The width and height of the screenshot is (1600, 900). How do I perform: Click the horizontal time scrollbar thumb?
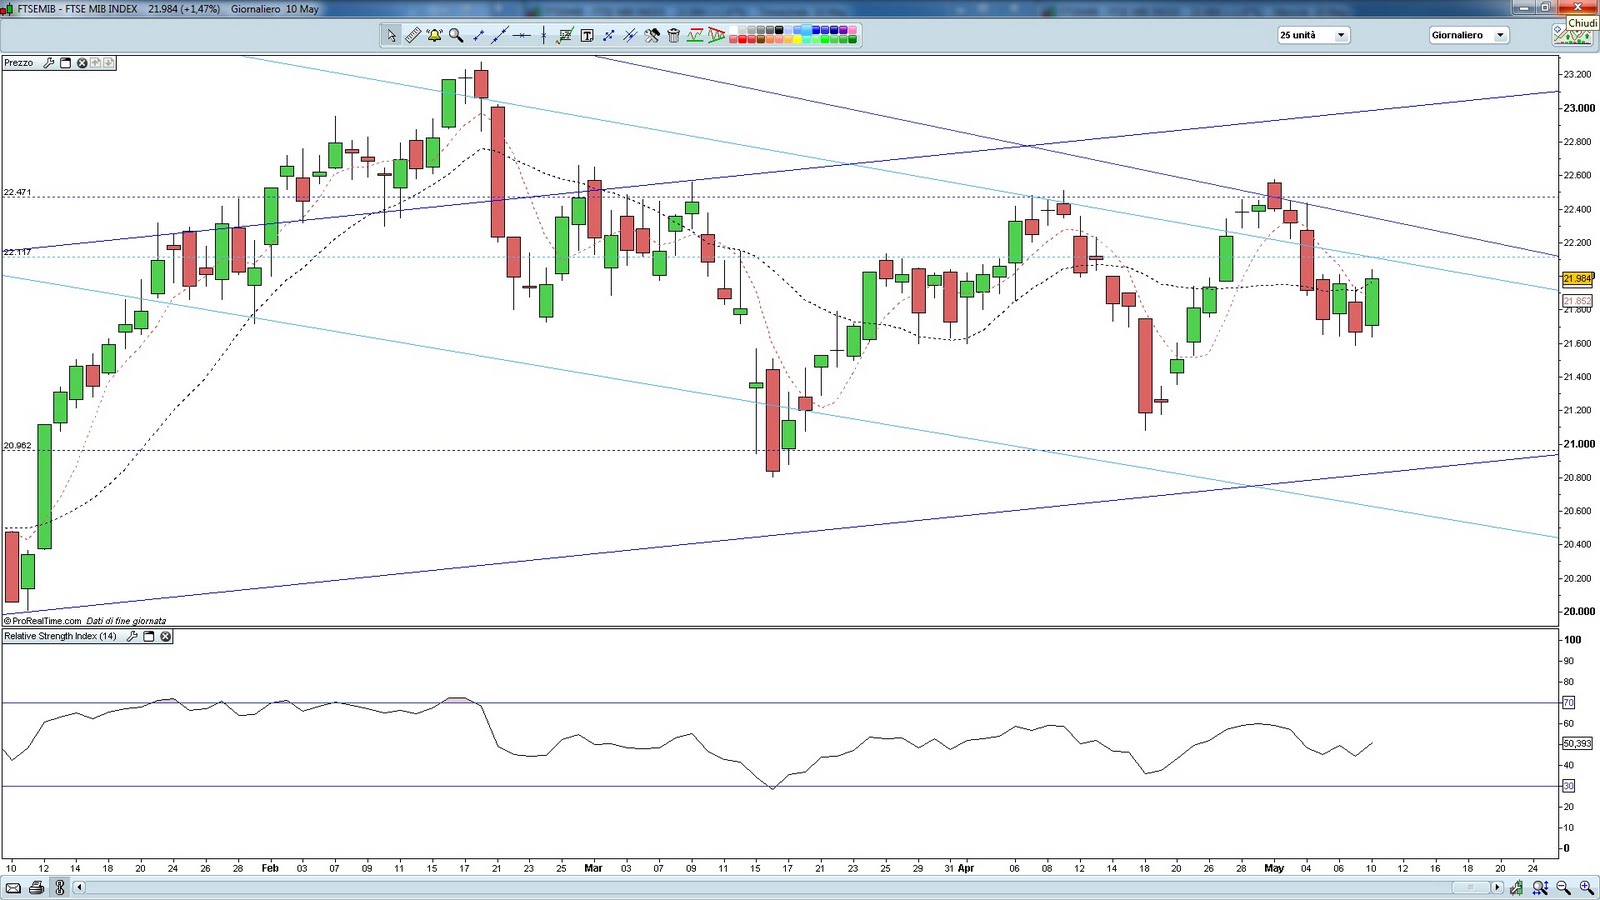[x=1469, y=887]
